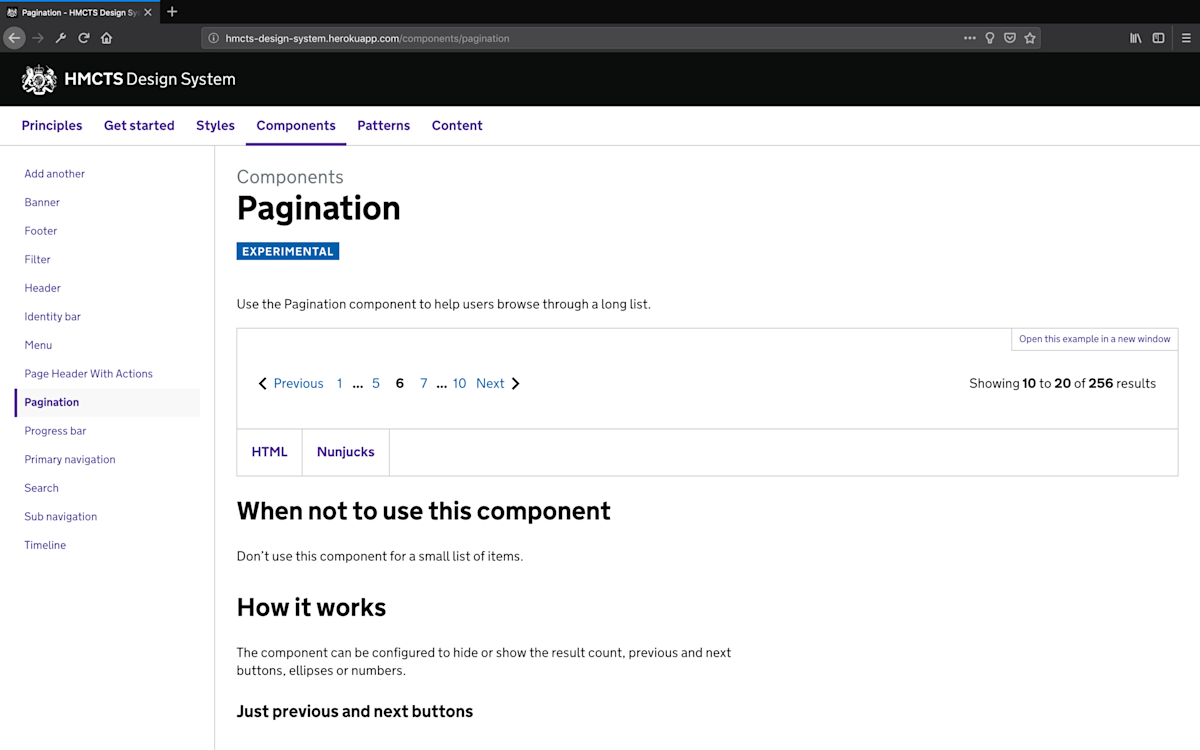
Task: Go to browser home icon
Action: 107,38
